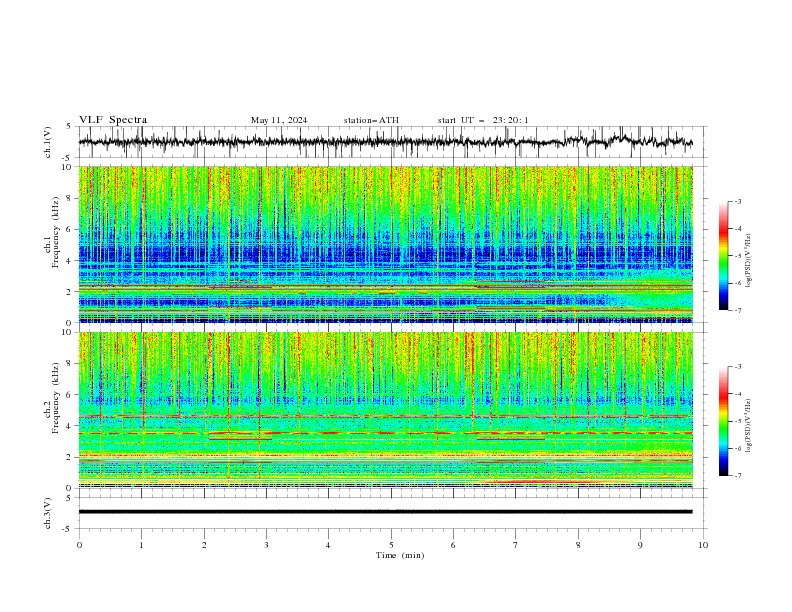Click inside the ch.1 spectrogram plot
The height and width of the screenshot is (612, 792).
point(385,244)
